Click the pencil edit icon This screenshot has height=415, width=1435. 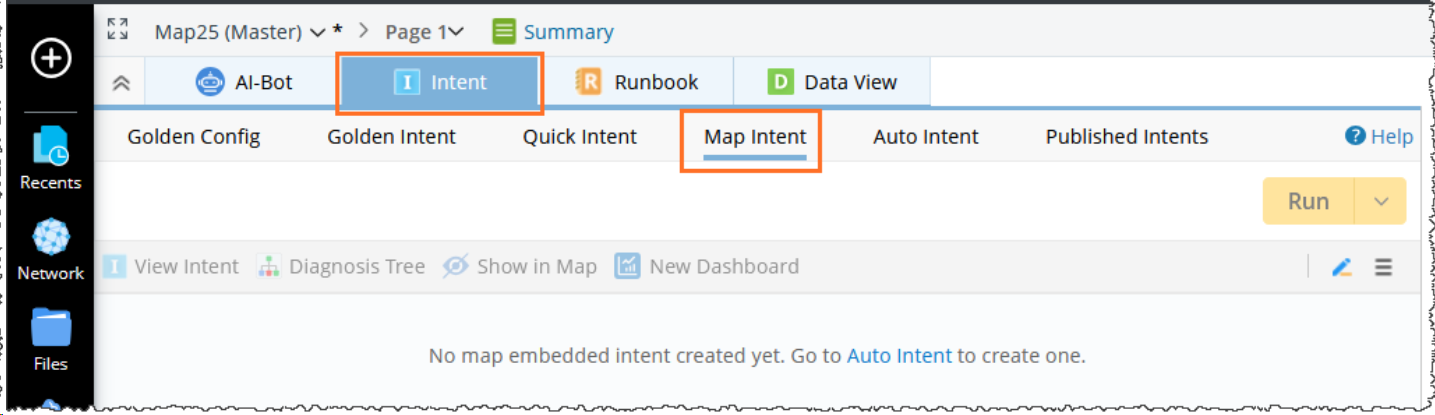(1342, 267)
